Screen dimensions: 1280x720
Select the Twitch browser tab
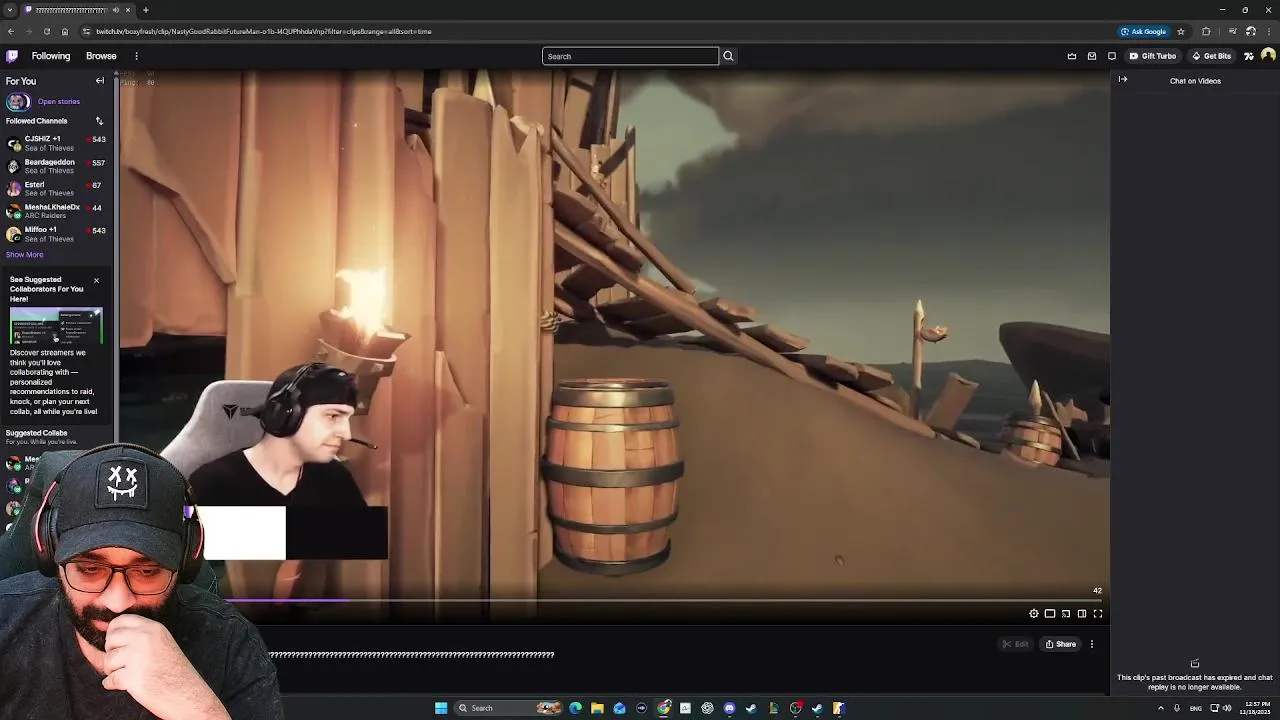pyautogui.click(x=78, y=10)
